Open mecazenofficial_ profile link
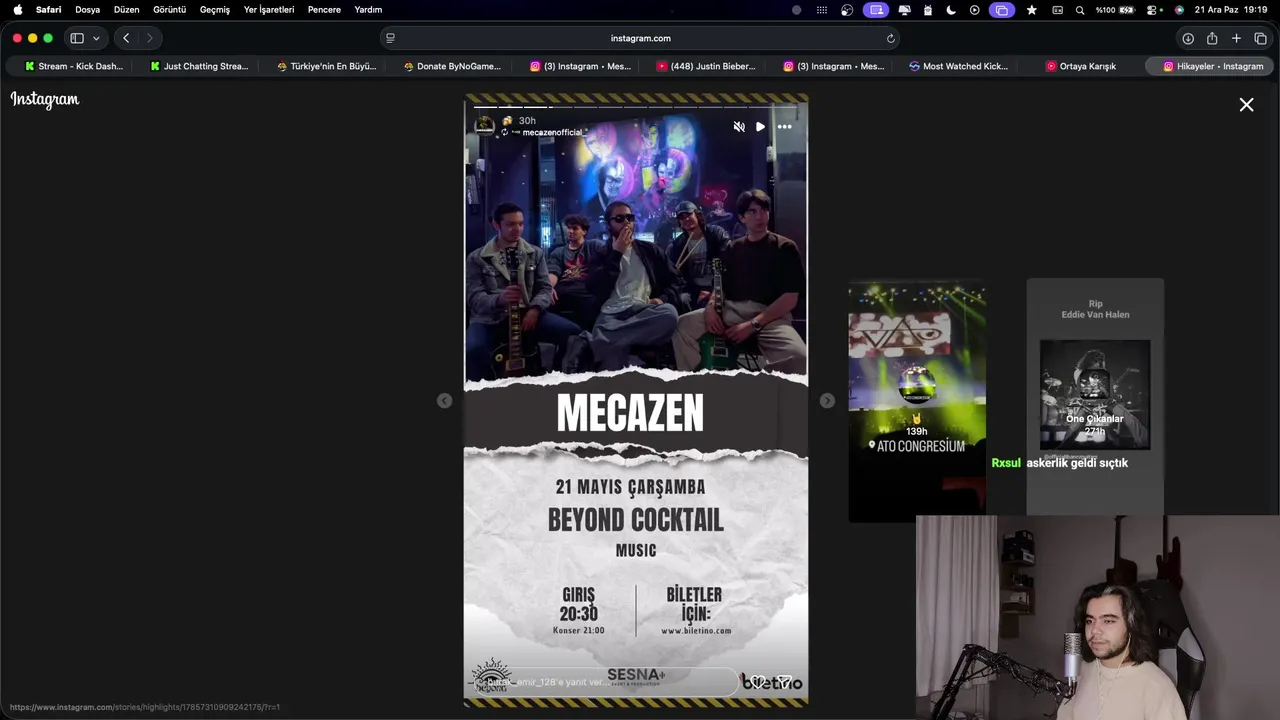Screen dimensions: 1280x720 [x=553, y=132]
